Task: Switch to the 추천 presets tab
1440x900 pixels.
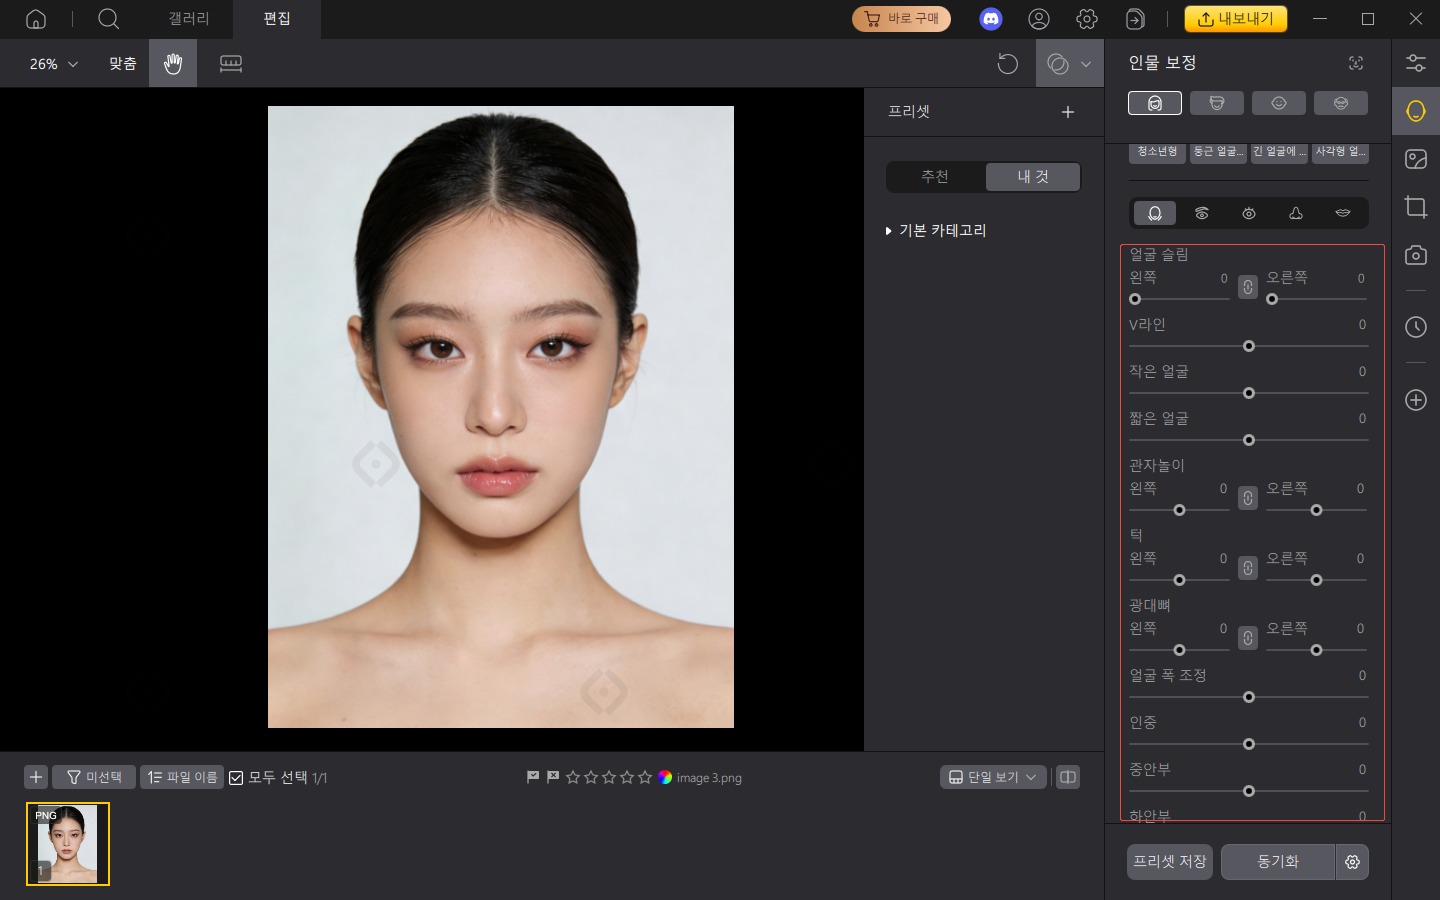Action: [935, 176]
